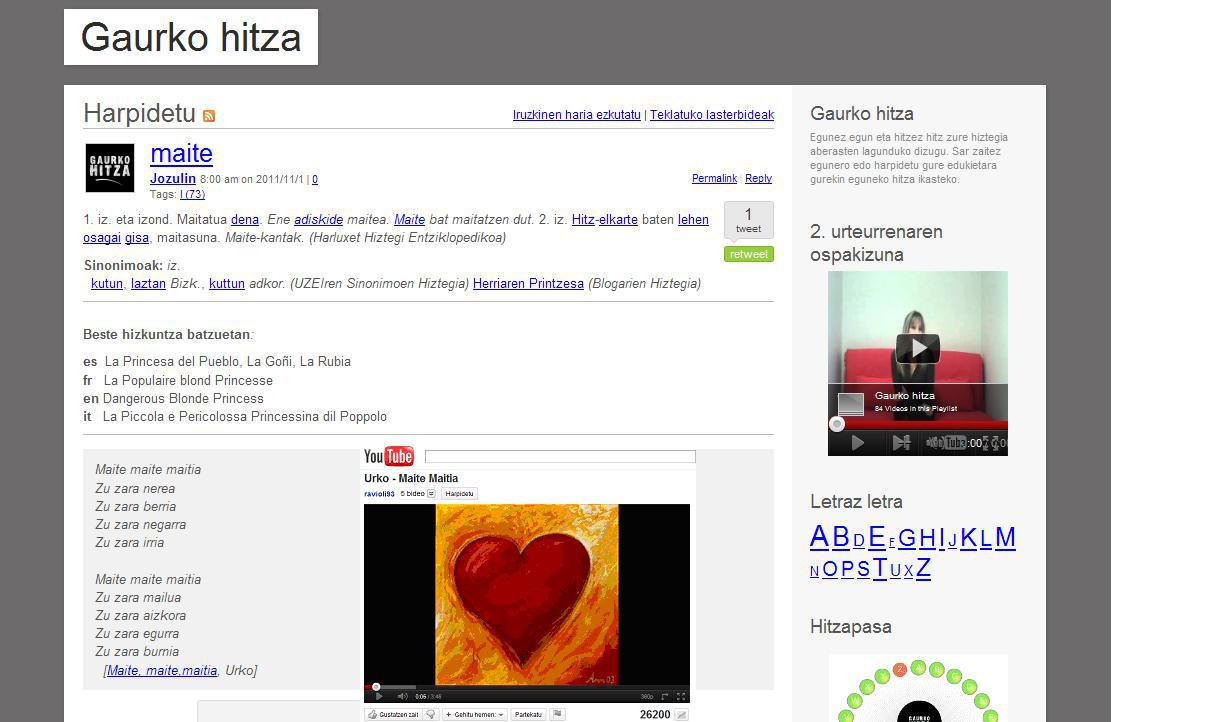
Task: Click the dislike thumbs-down icon
Action: click(431, 714)
